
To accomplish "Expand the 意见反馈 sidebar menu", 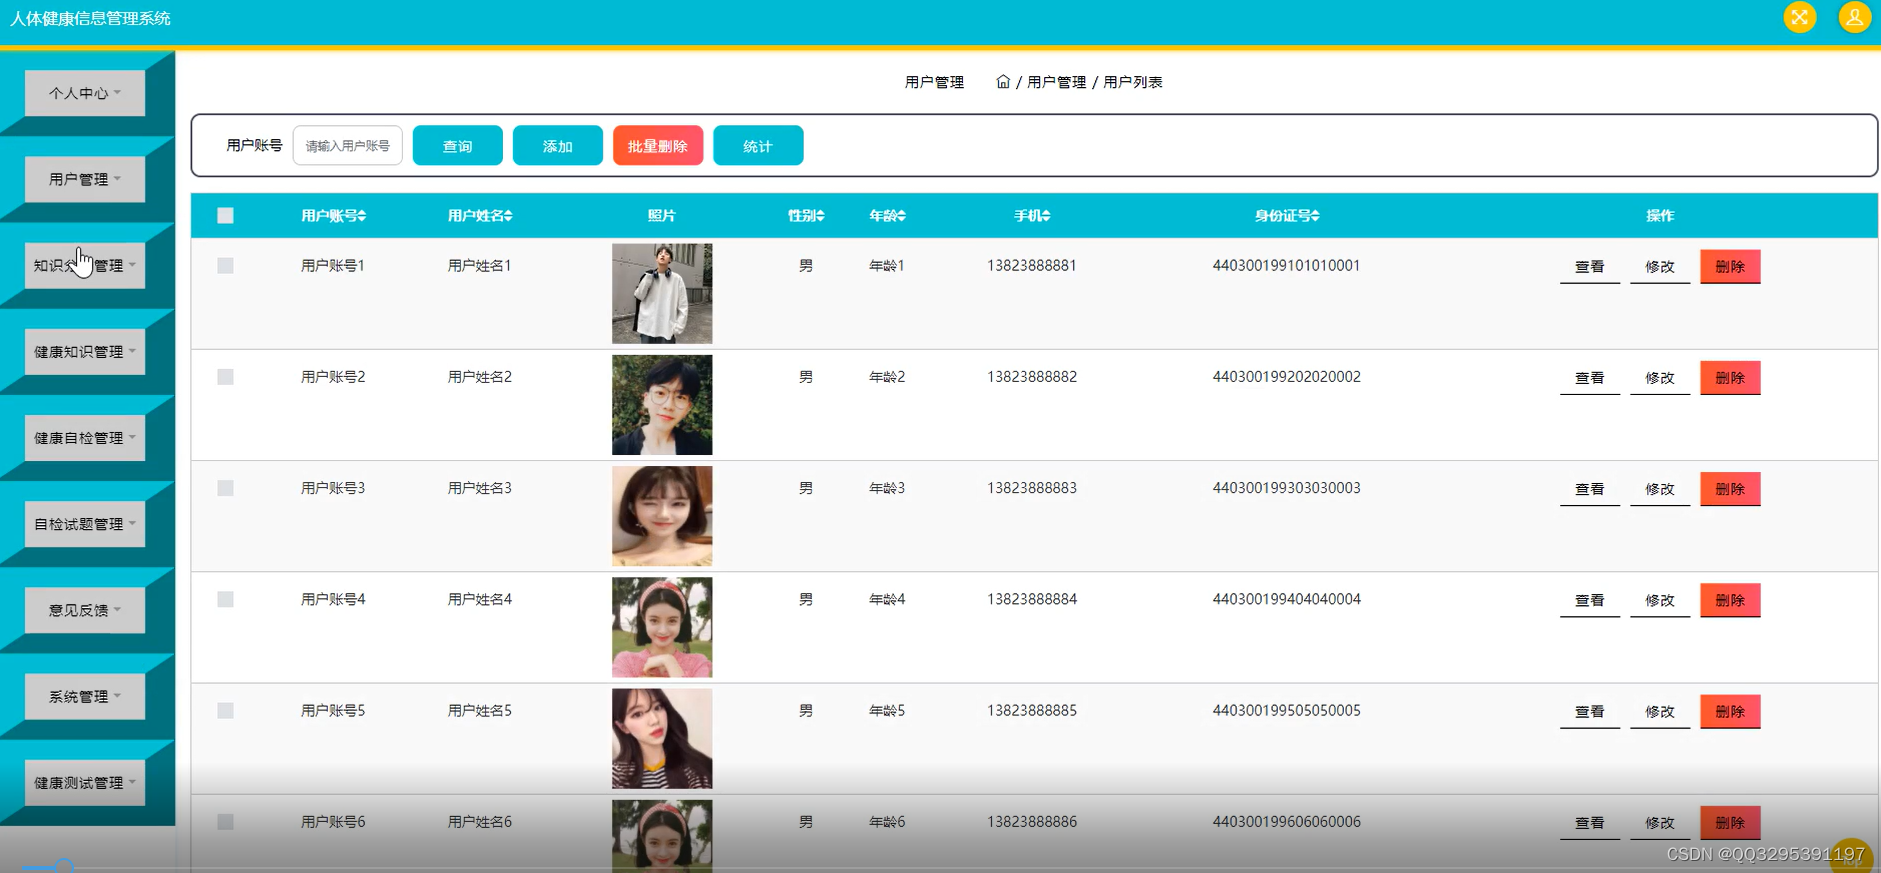I will point(85,609).
